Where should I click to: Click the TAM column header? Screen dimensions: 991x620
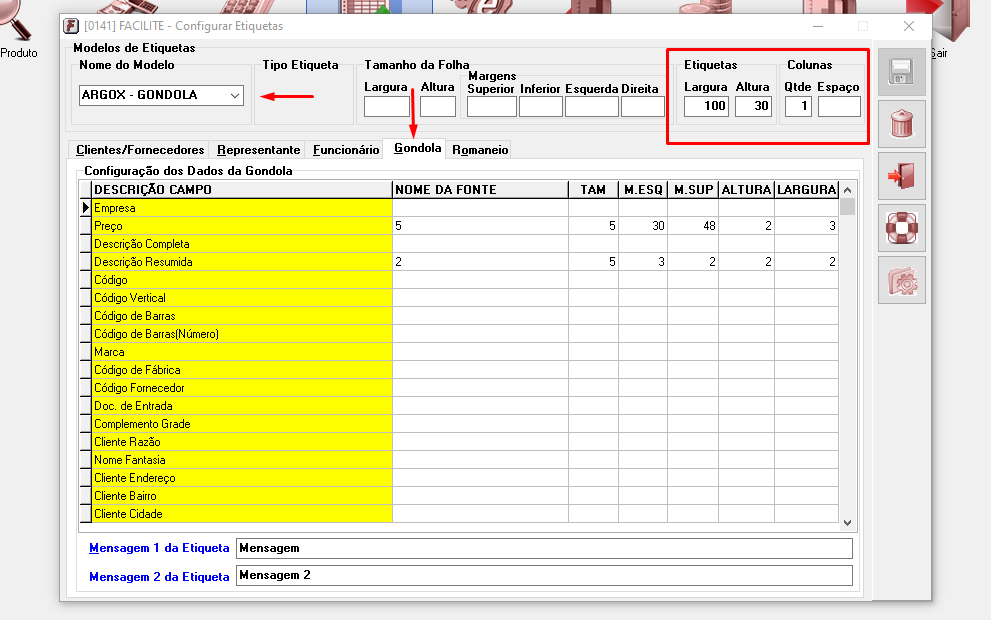pyautogui.click(x=593, y=190)
